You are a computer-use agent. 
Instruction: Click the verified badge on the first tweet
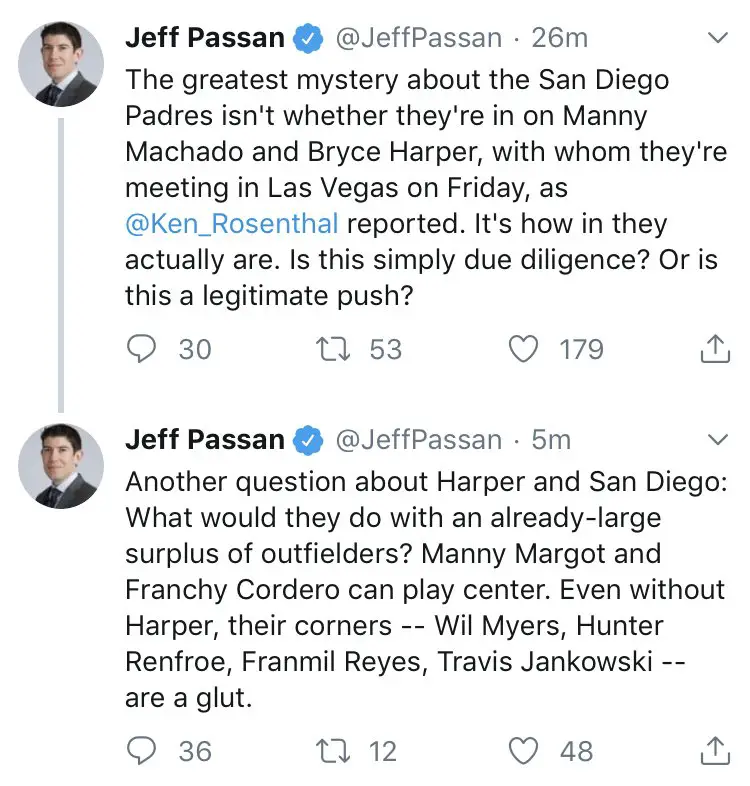tap(308, 40)
